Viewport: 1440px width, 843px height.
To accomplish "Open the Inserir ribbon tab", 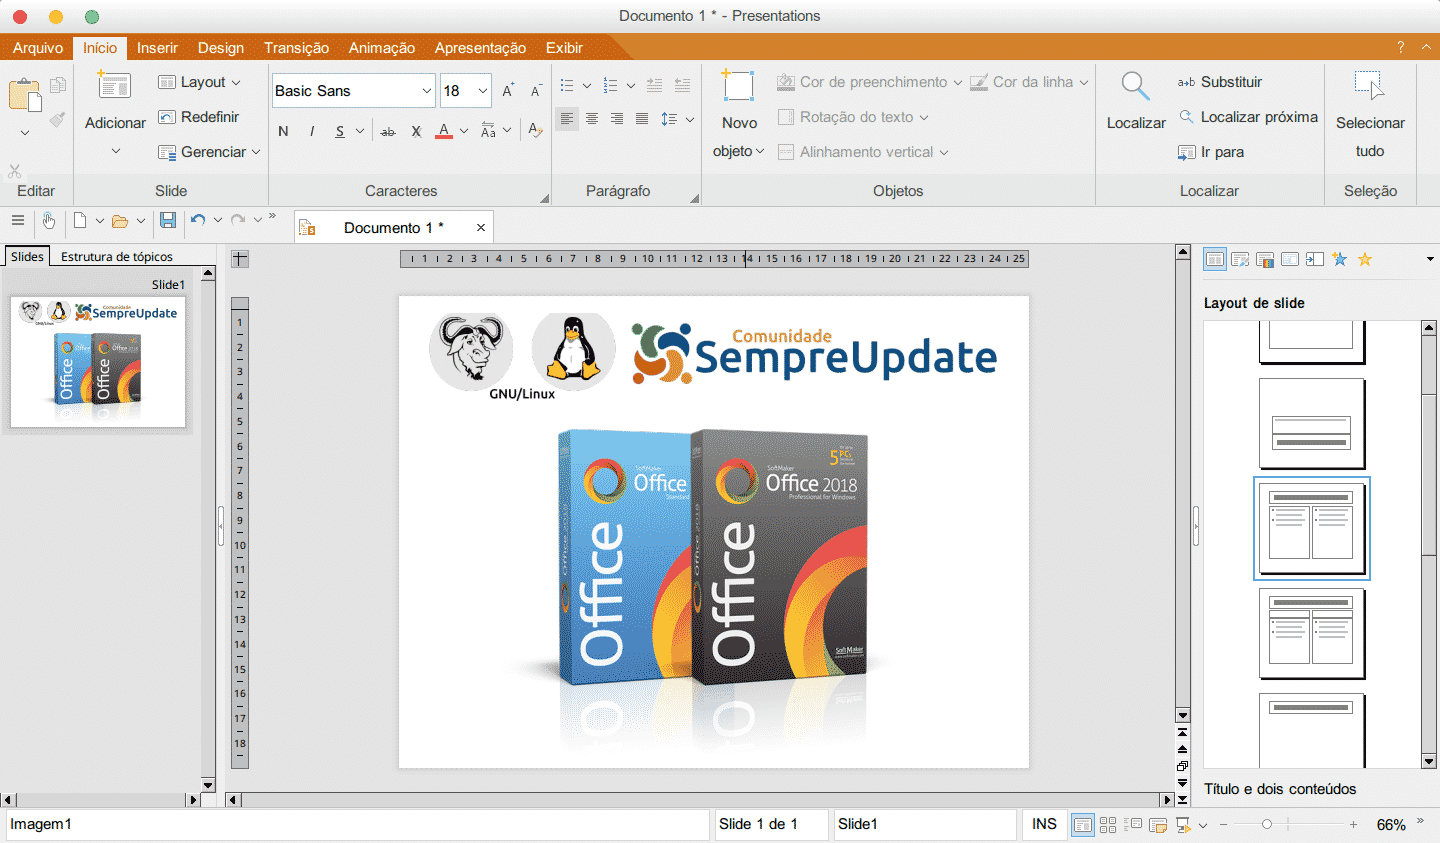I will click(157, 48).
